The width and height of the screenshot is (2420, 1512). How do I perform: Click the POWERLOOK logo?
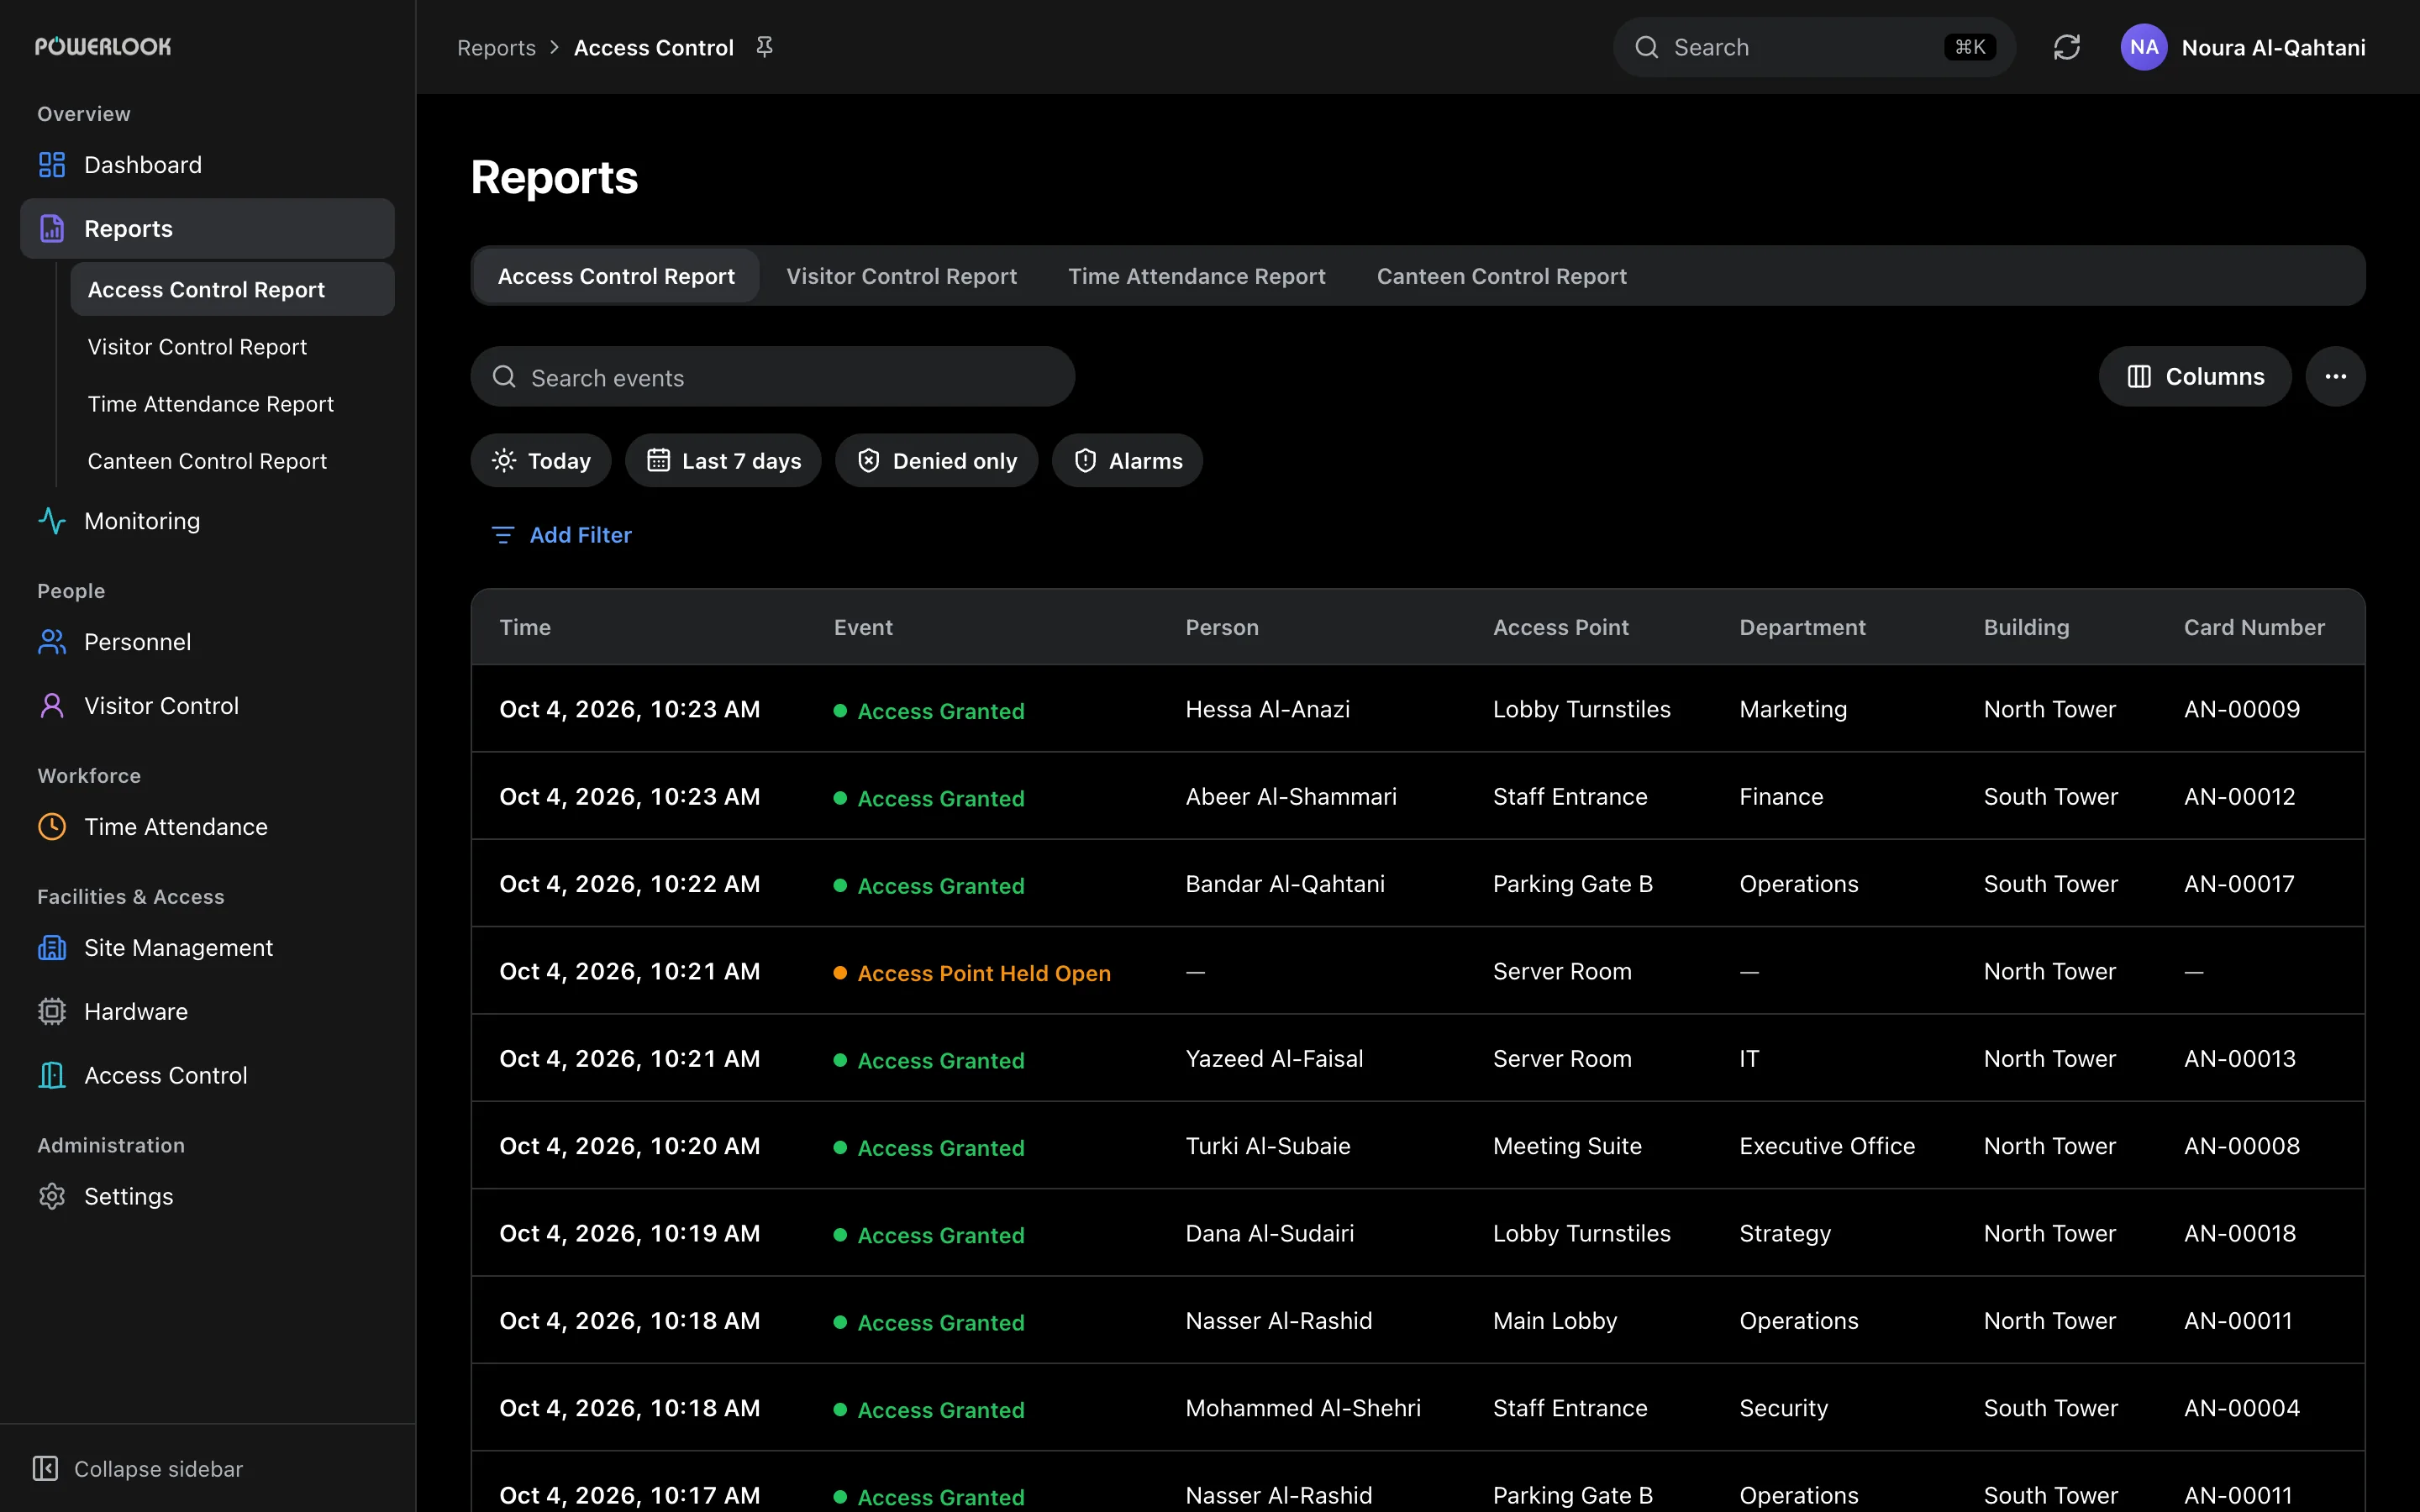(x=103, y=47)
